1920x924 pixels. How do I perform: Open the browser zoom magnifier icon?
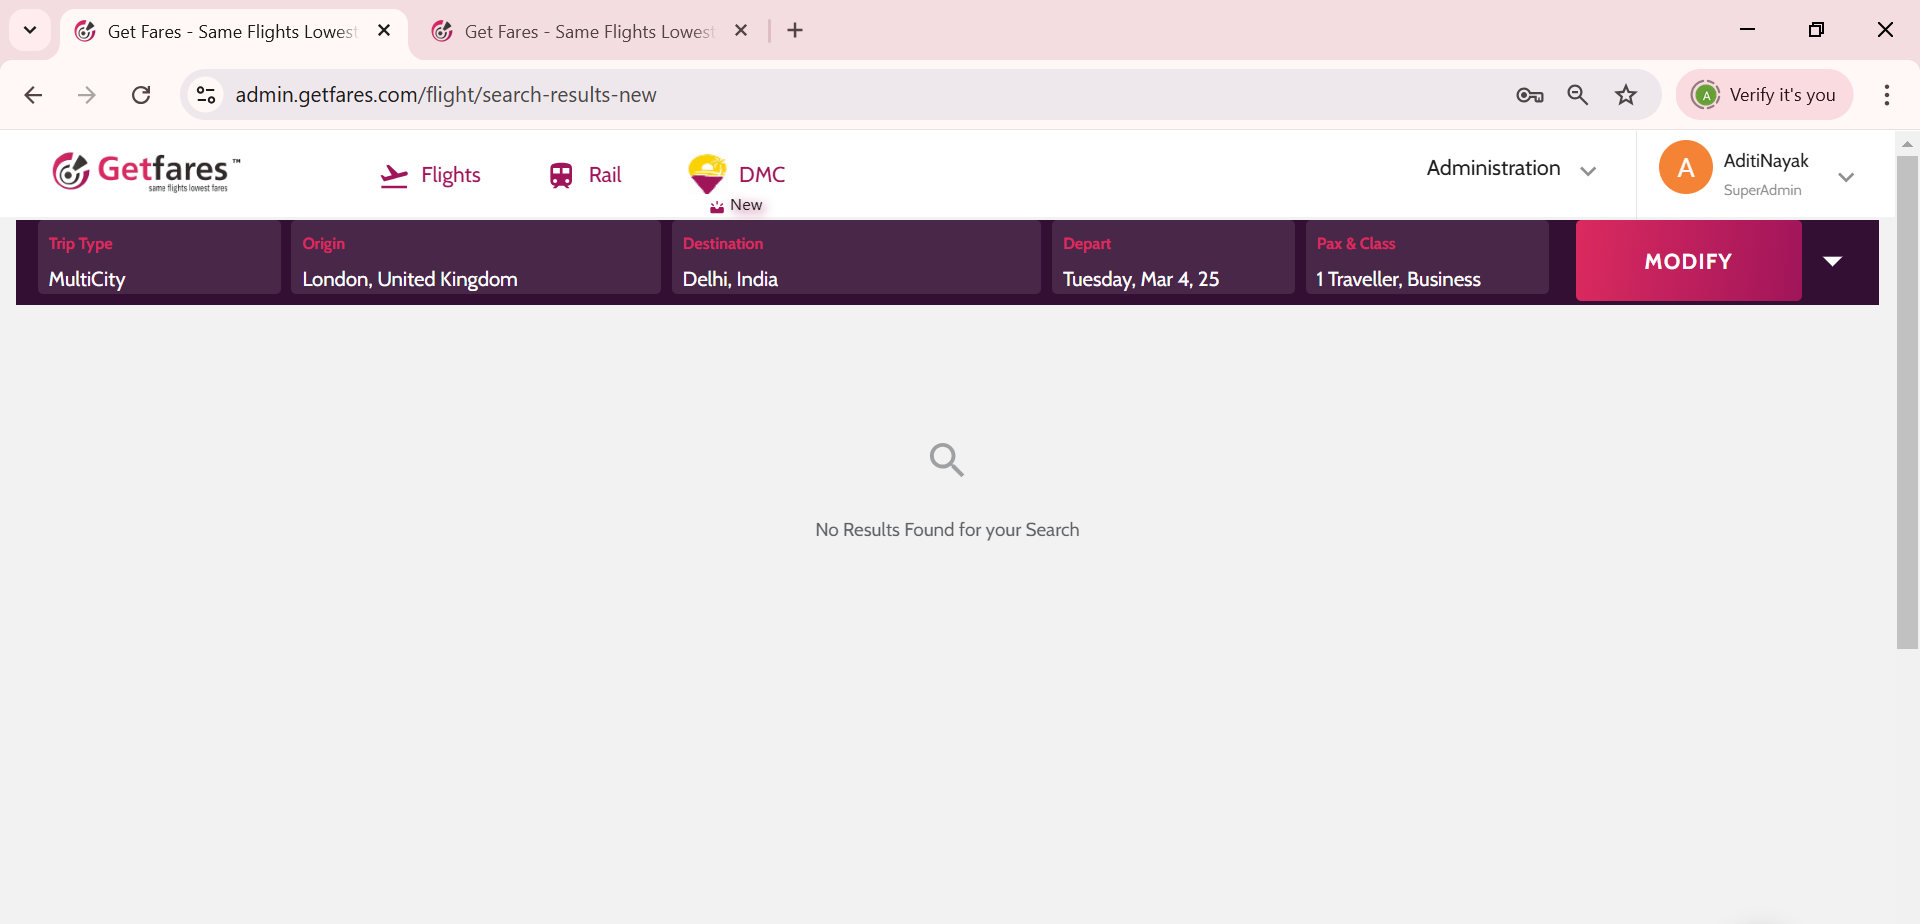pyautogui.click(x=1578, y=95)
